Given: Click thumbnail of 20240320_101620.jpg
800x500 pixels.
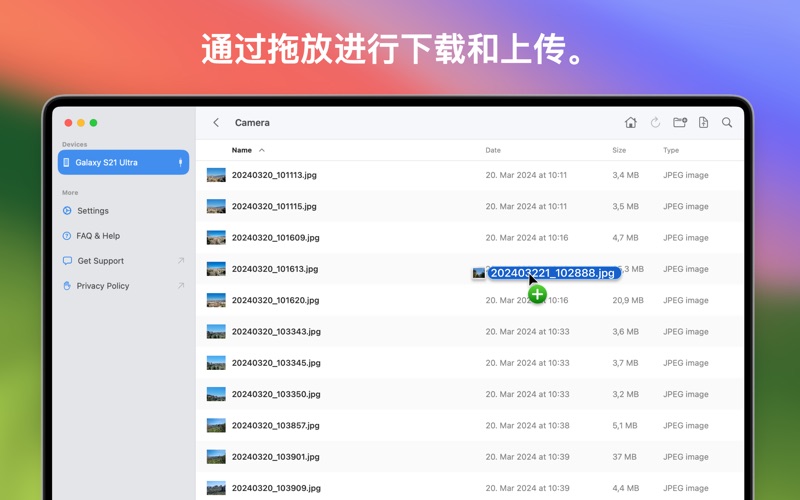Looking at the screenshot, I should (x=216, y=300).
